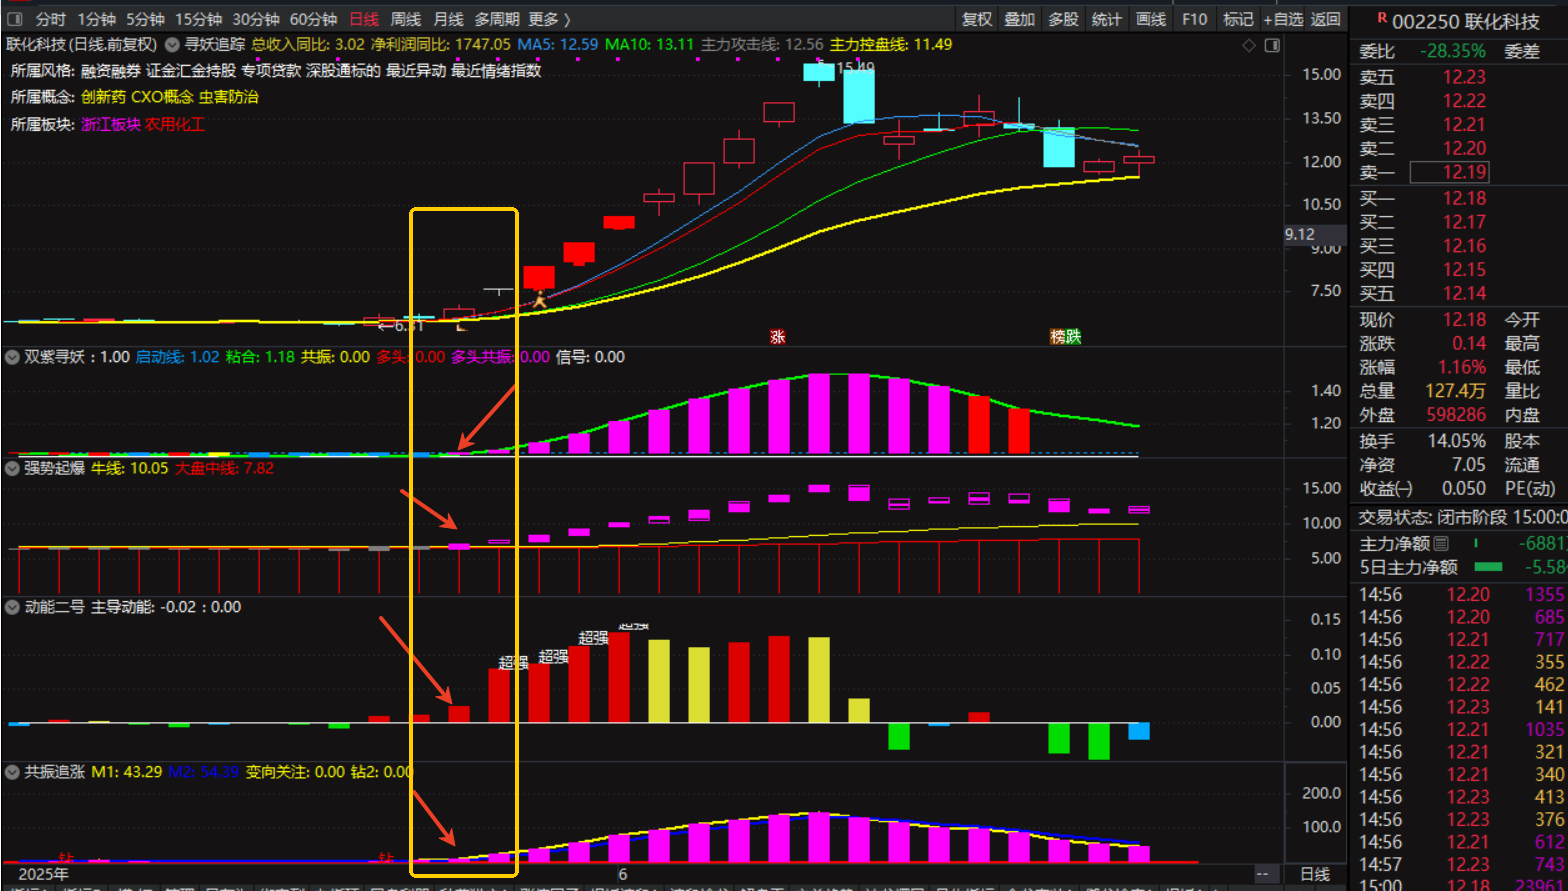The width and height of the screenshot is (1568, 891).
Task: Click the 返回 back button
Action: [1326, 19]
